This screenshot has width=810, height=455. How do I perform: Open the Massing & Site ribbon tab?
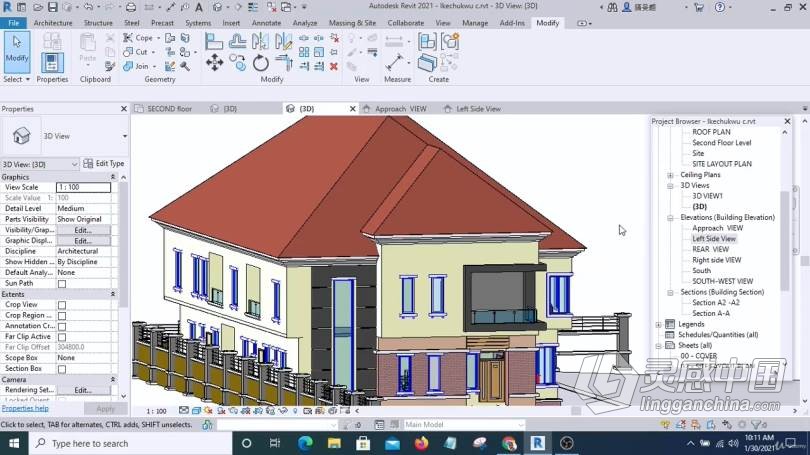click(x=352, y=23)
